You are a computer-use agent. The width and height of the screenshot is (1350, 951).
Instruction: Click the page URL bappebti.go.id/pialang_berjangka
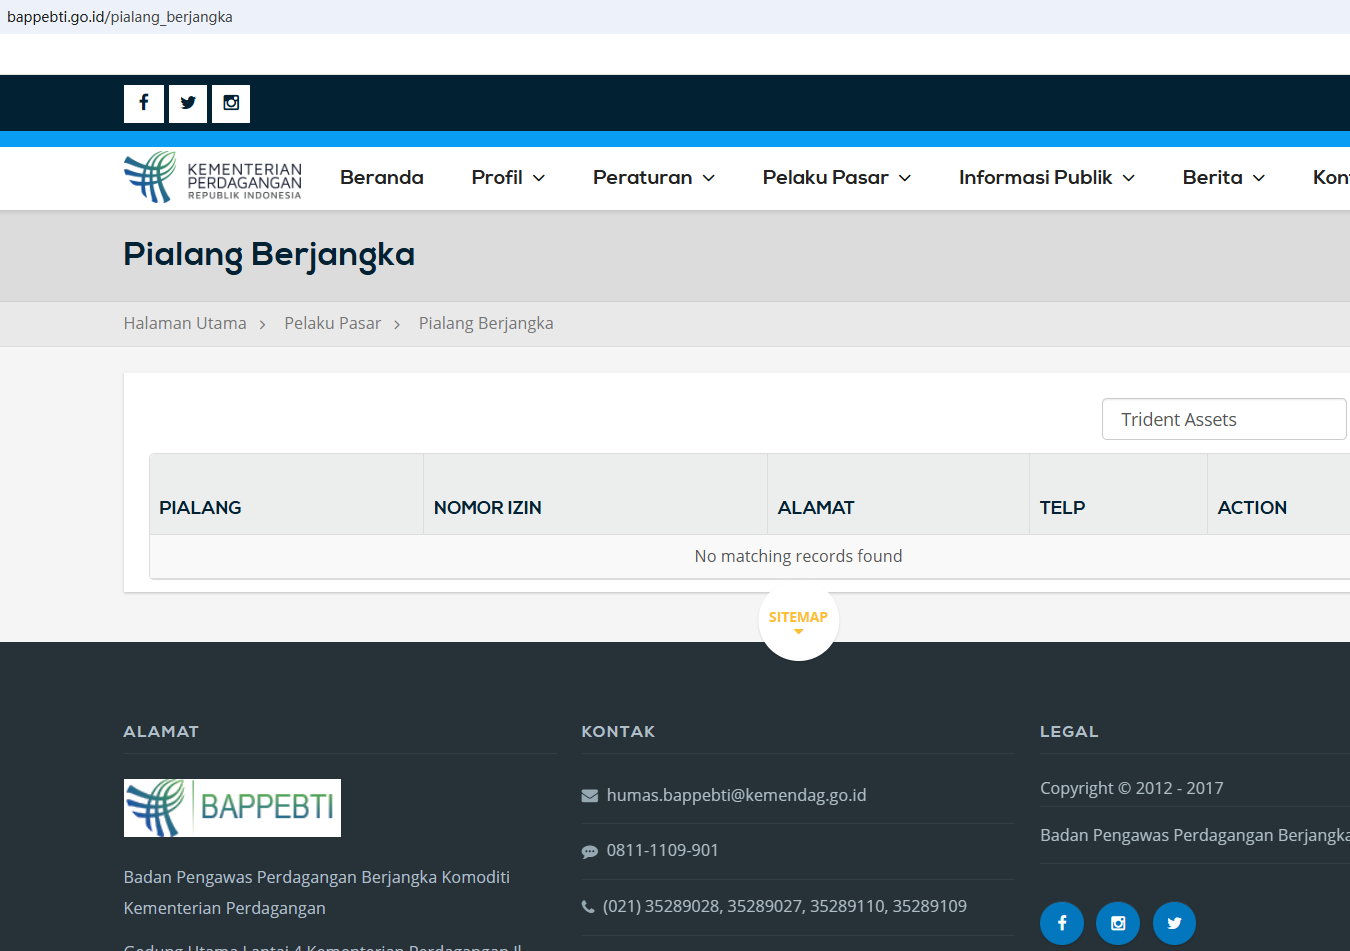(x=120, y=17)
